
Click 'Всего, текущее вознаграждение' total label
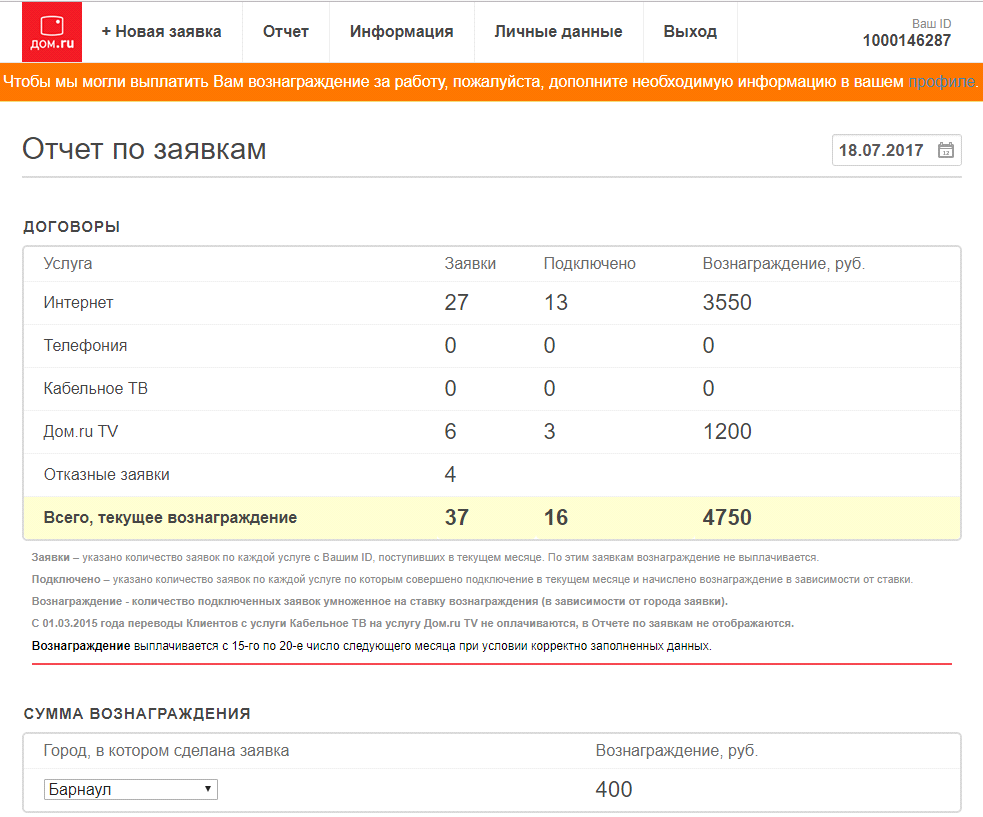171,518
